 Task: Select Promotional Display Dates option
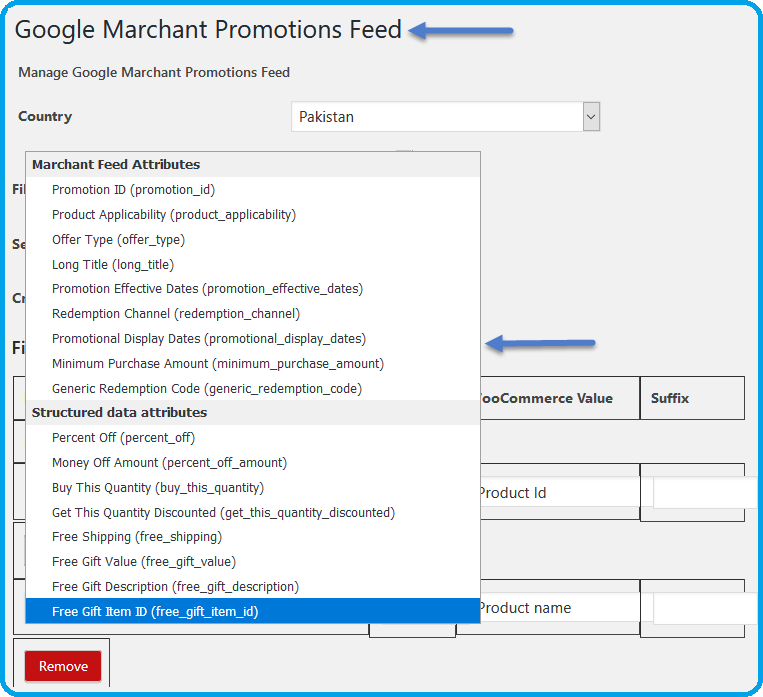click(x=253, y=338)
